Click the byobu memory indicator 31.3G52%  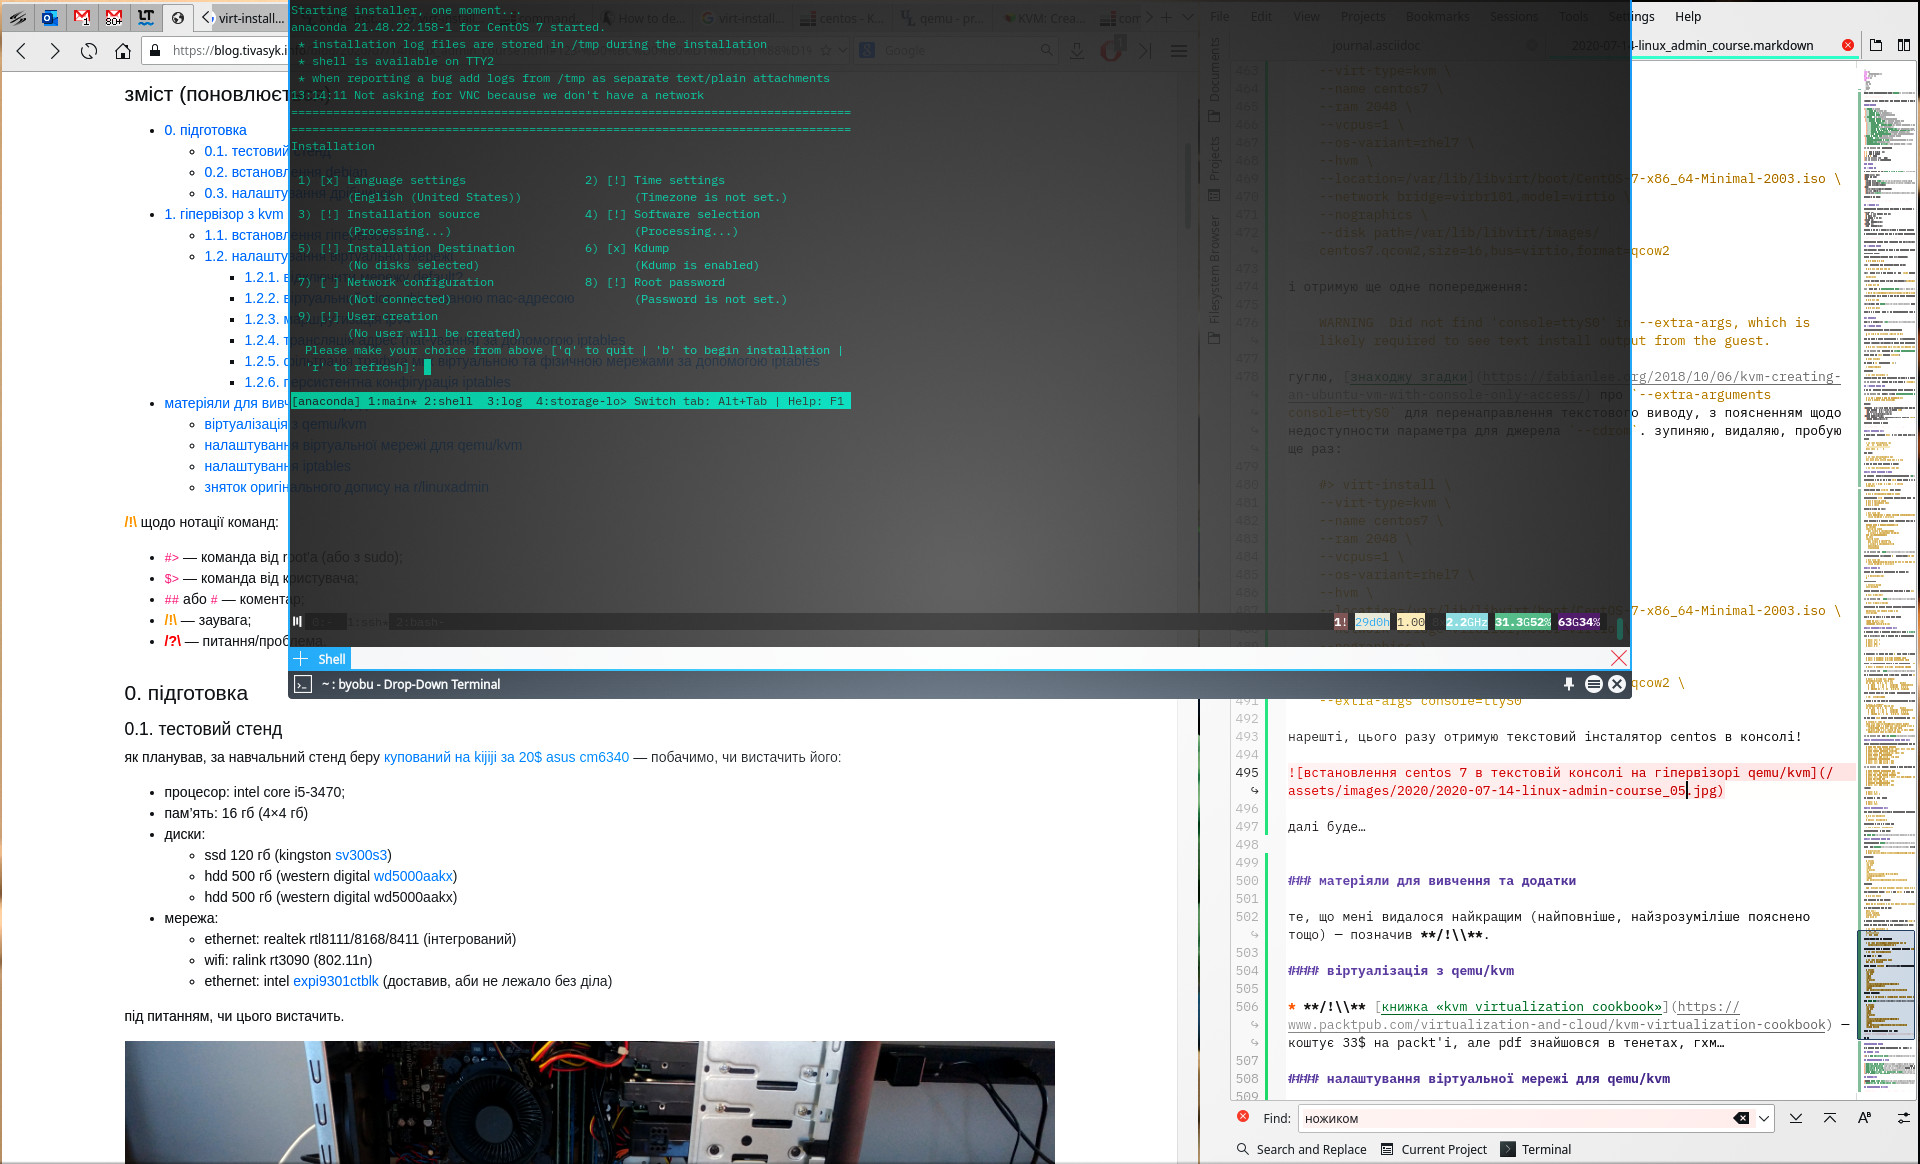(x=1522, y=622)
